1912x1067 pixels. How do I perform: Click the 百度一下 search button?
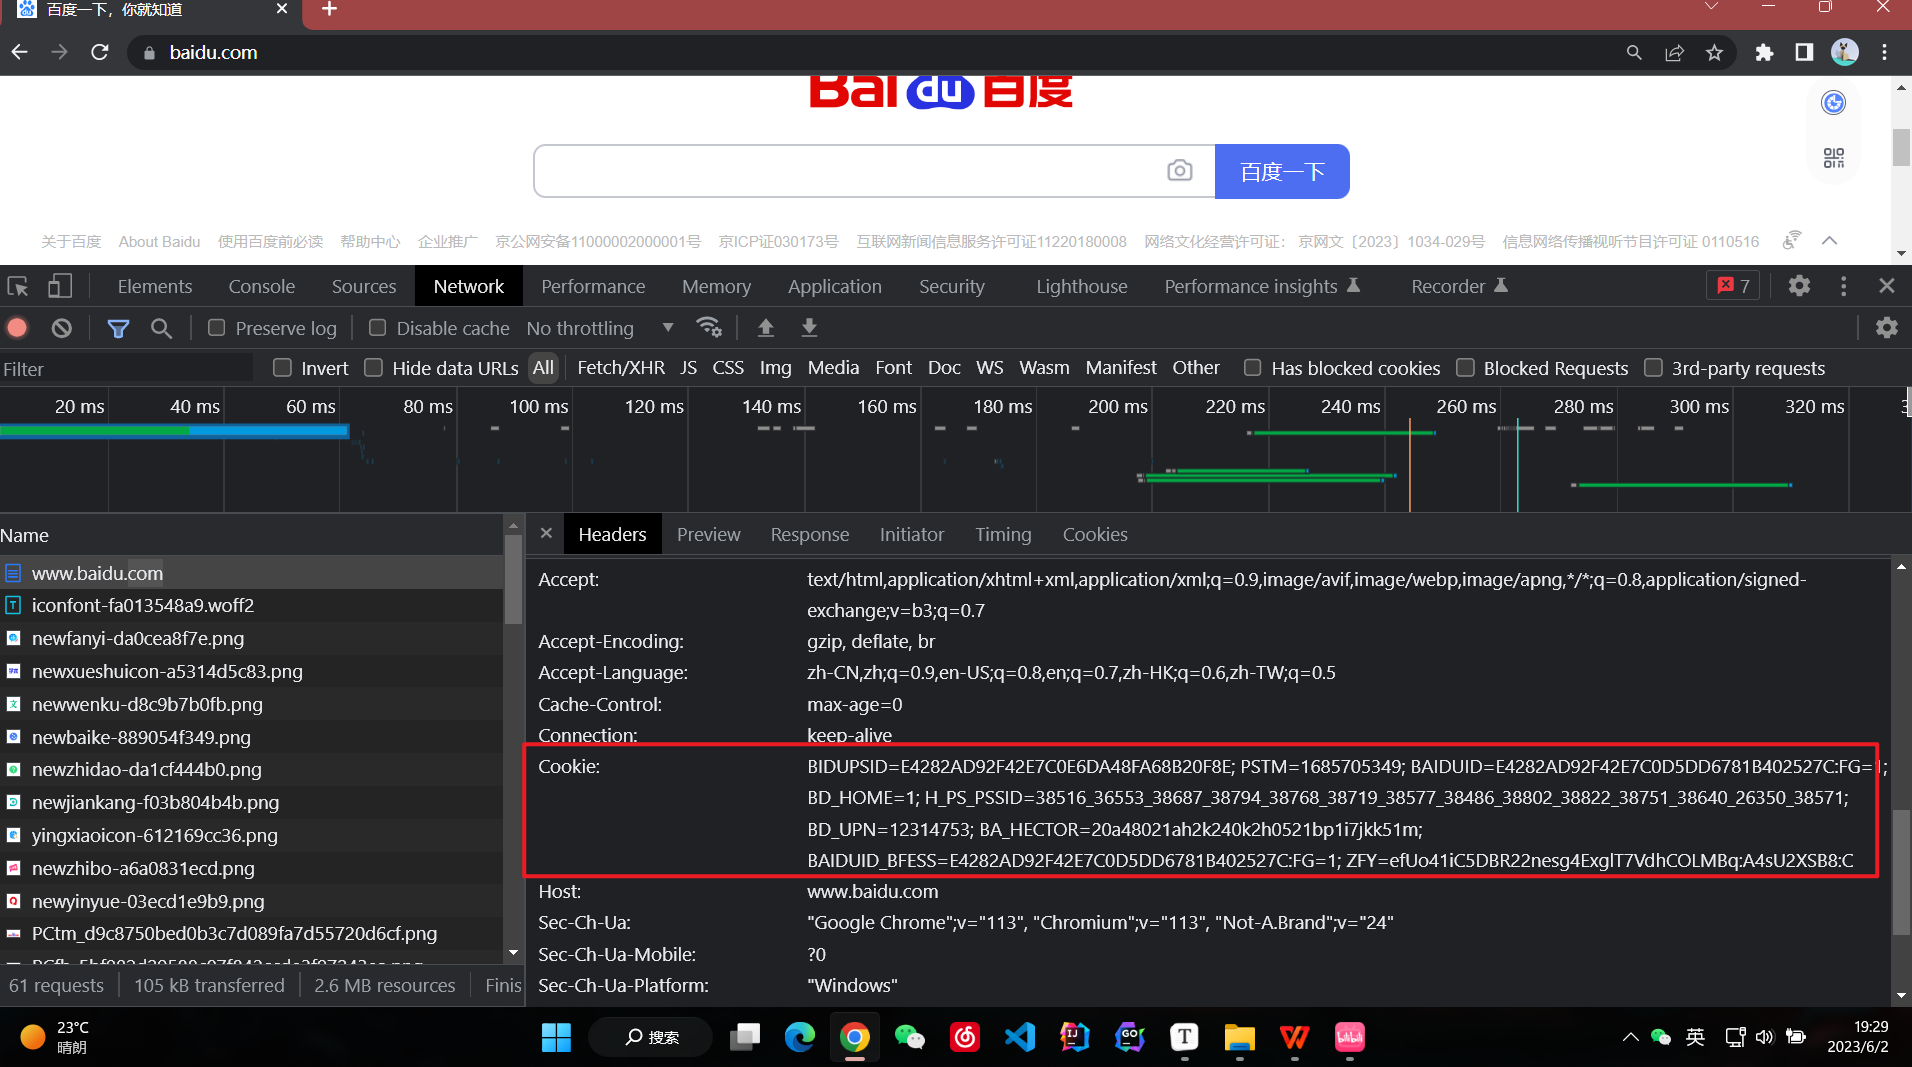coord(1281,172)
